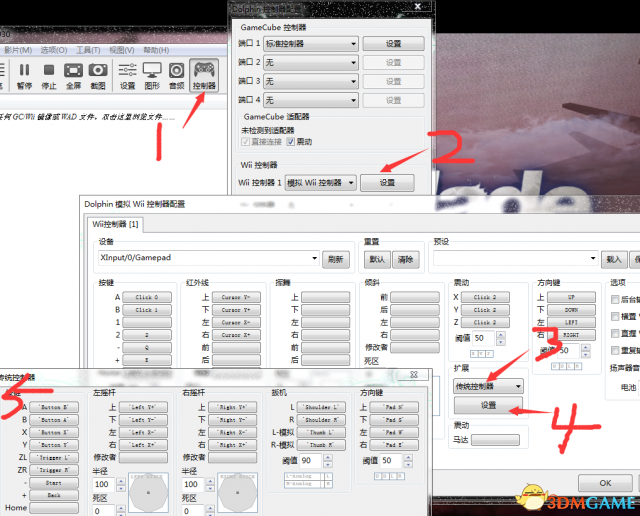Click the 刷新 refresh devices button
Screen dimensions: 640x516
[x=336, y=259]
